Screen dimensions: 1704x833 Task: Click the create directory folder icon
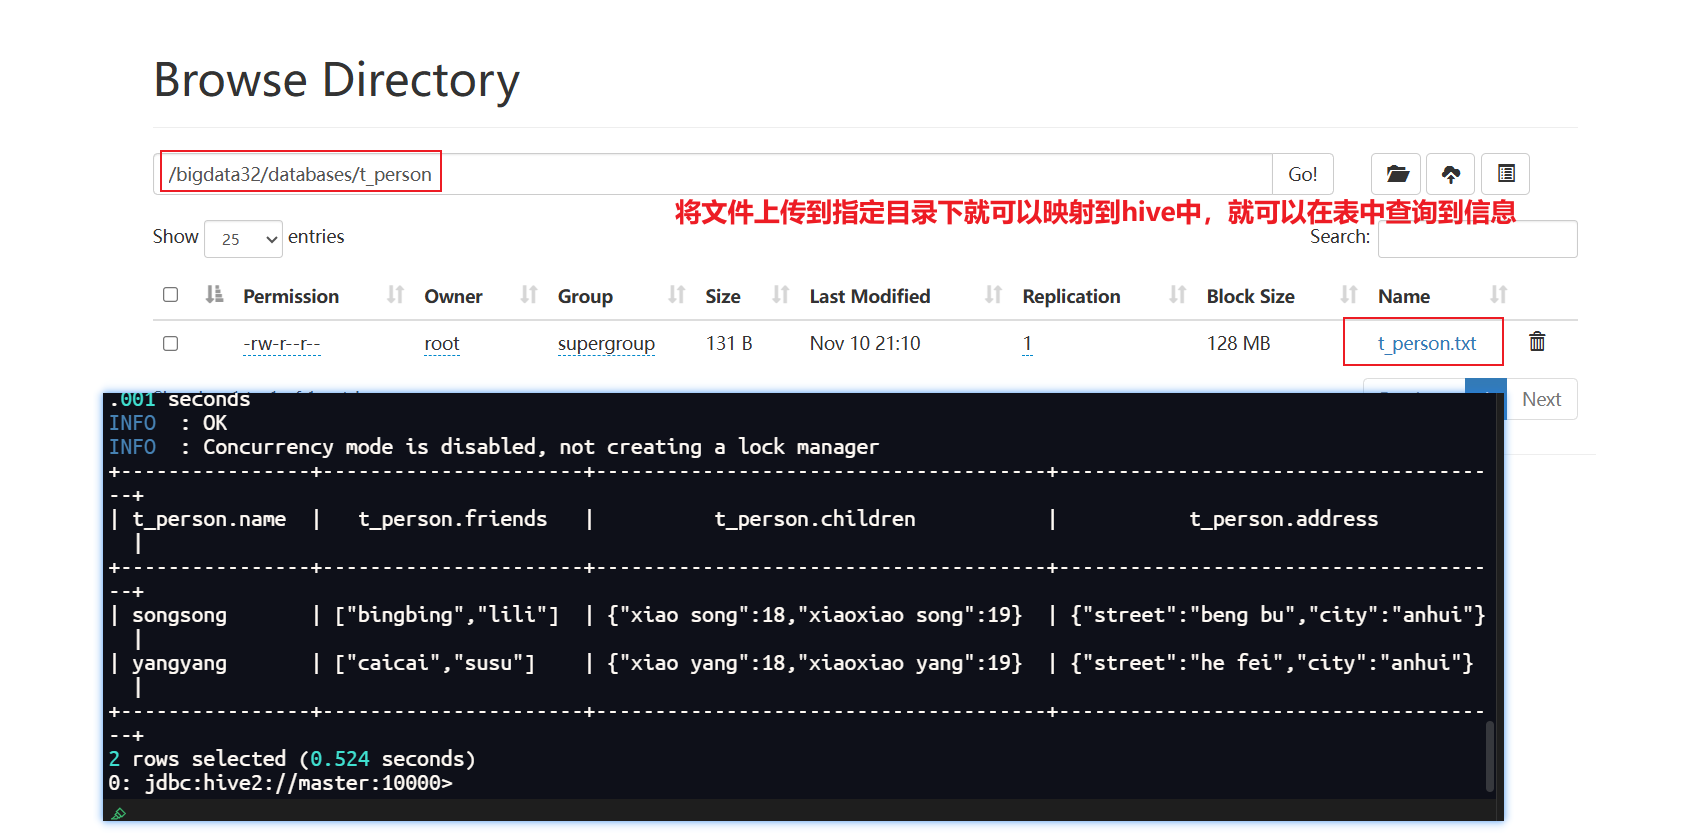pos(1397,174)
